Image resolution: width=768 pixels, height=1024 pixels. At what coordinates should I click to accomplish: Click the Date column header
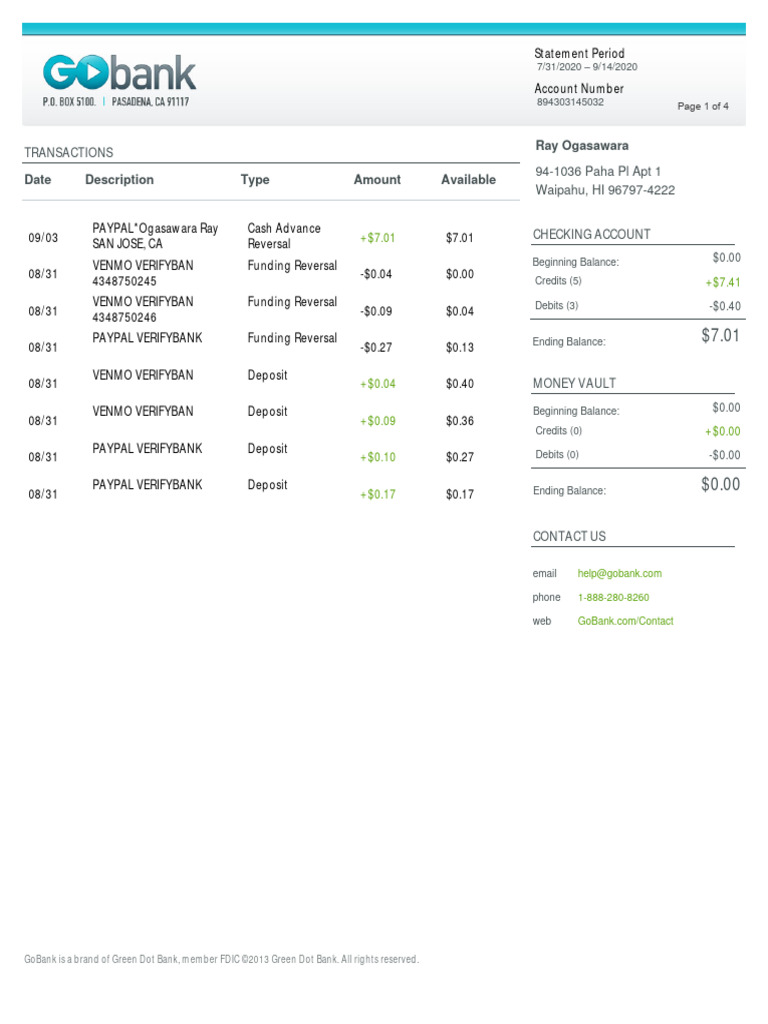pos(38,180)
